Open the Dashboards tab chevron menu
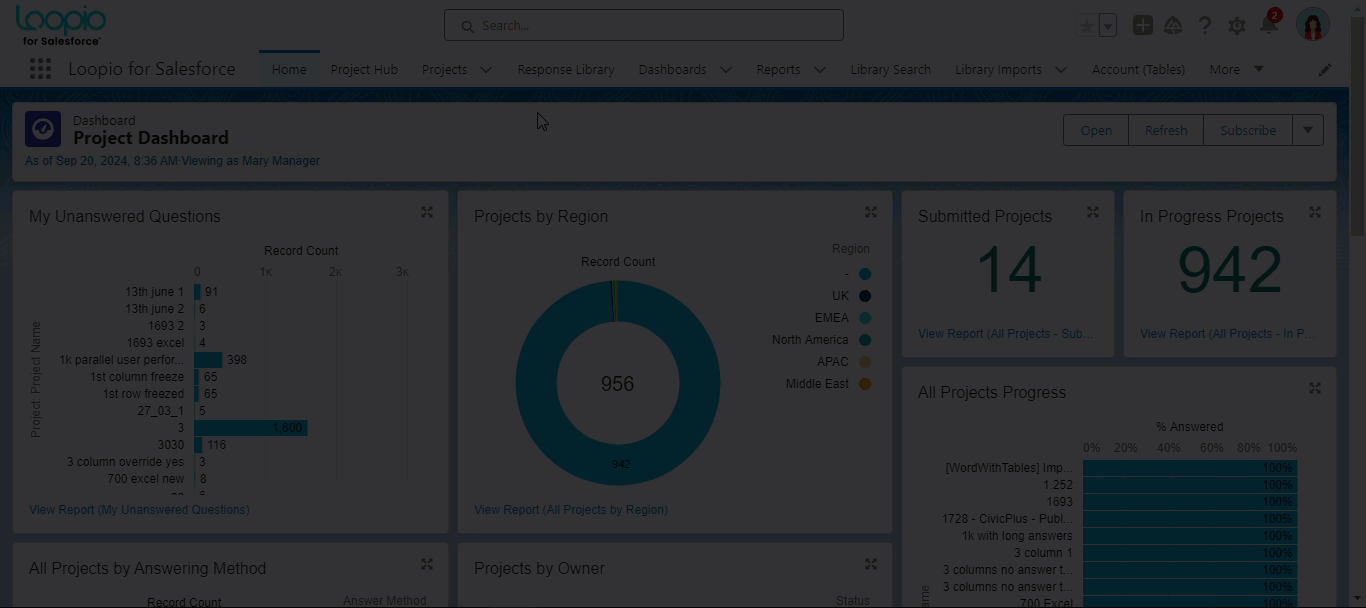 pyautogui.click(x=726, y=70)
